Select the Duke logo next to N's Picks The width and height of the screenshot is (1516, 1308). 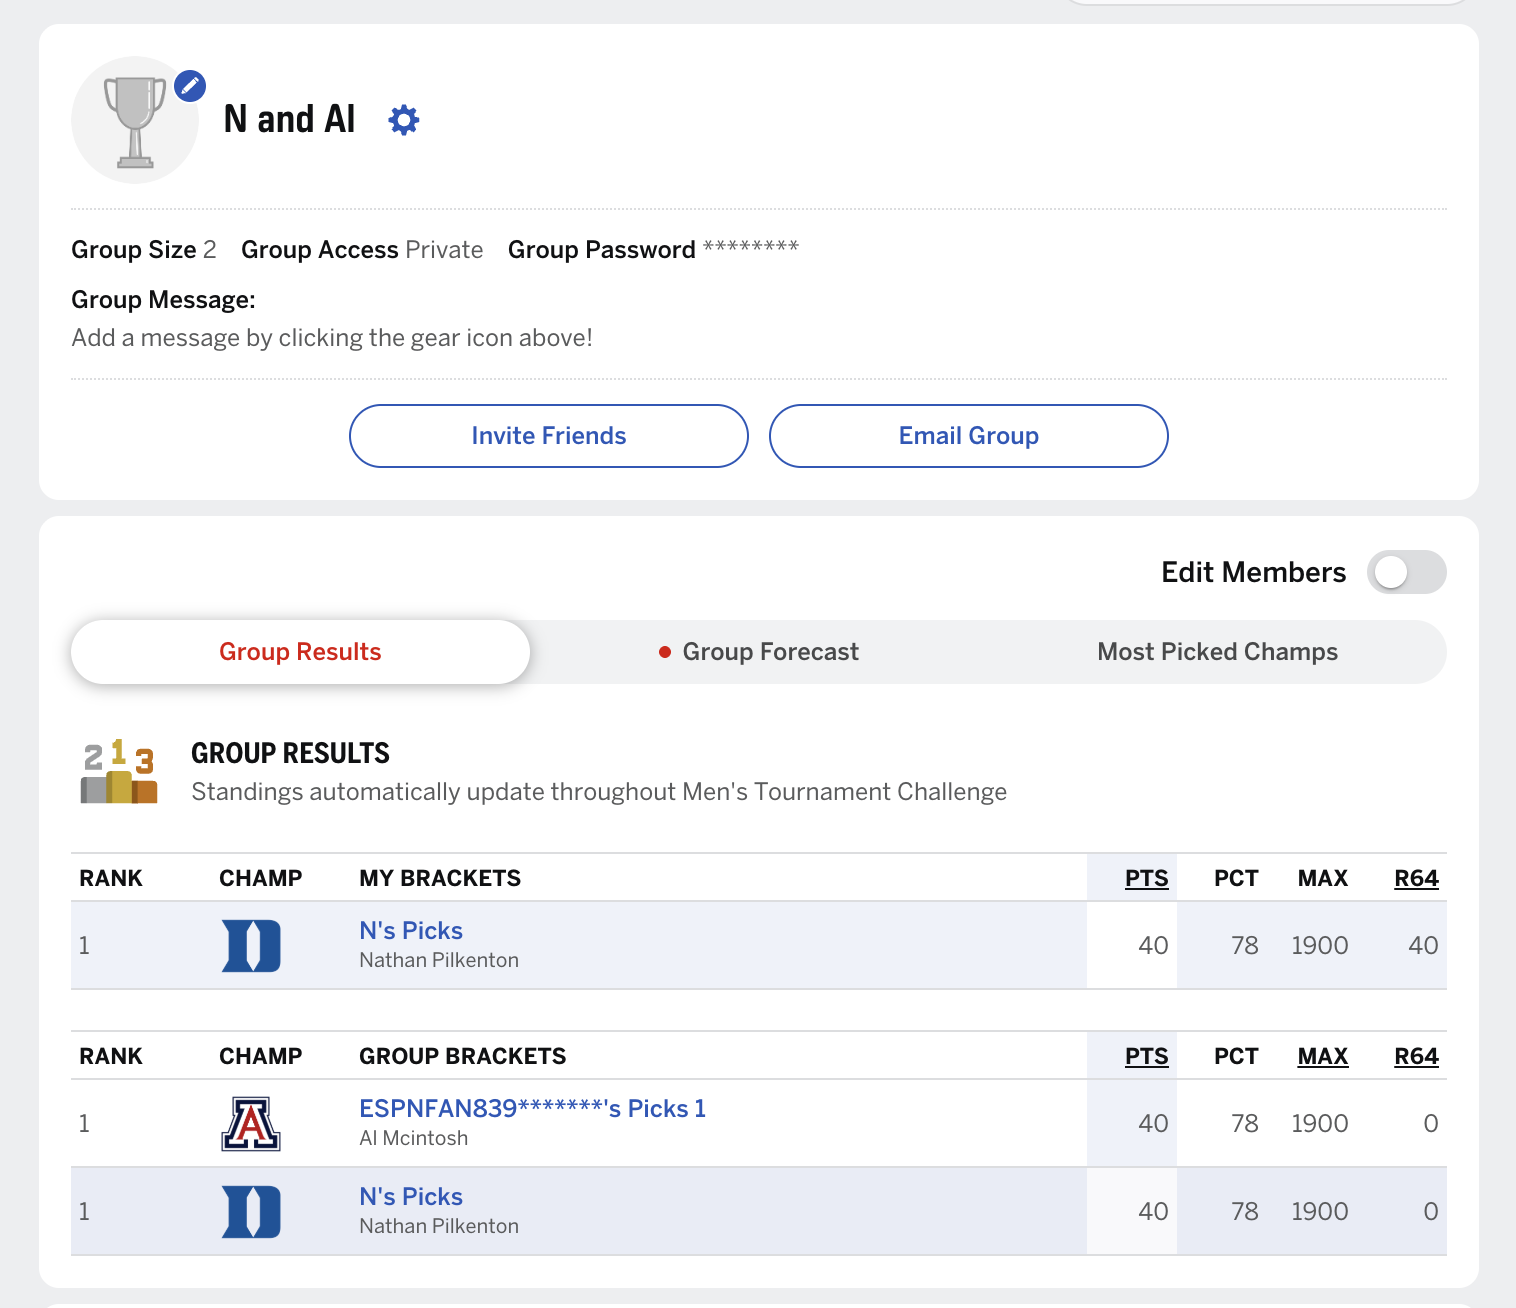251,945
